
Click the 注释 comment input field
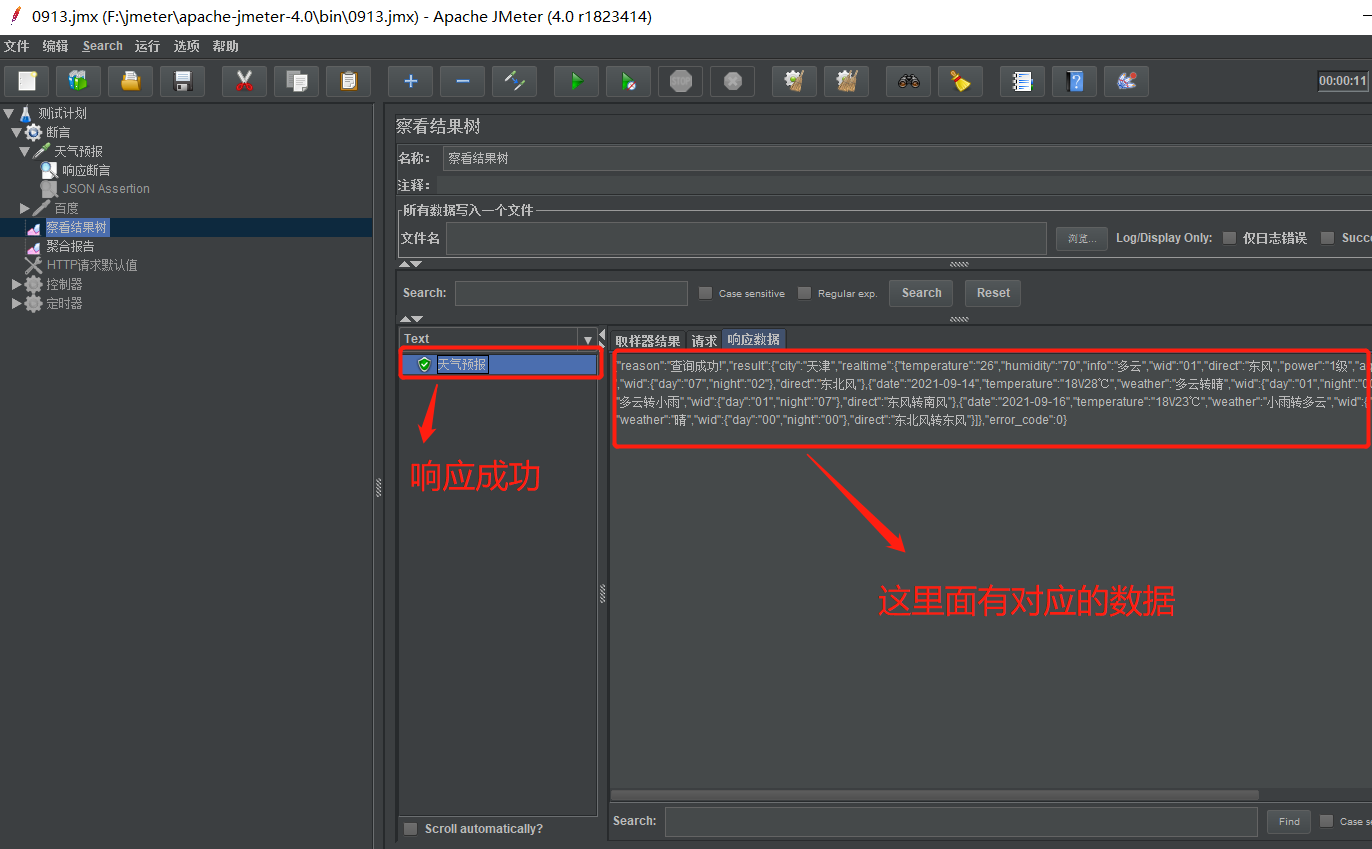(x=904, y=185)
